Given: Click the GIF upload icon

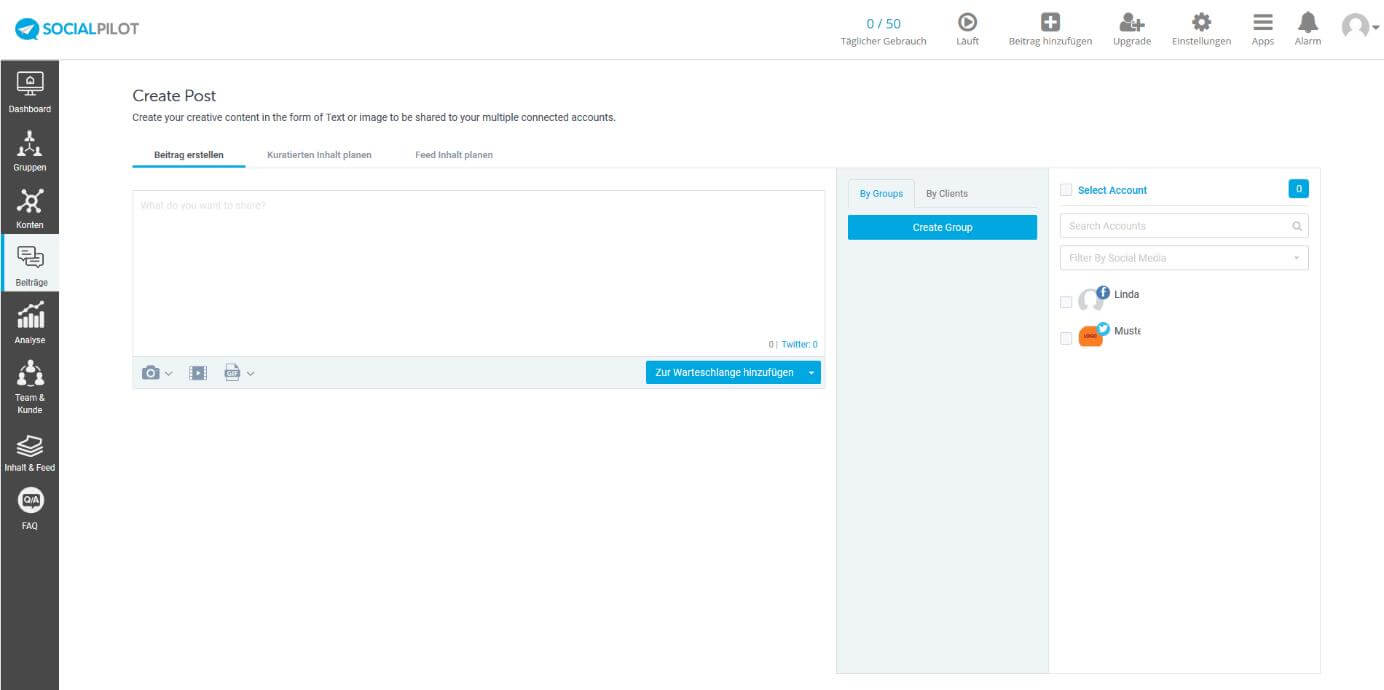Looking at the screenshot, I should tap(233, 373).
